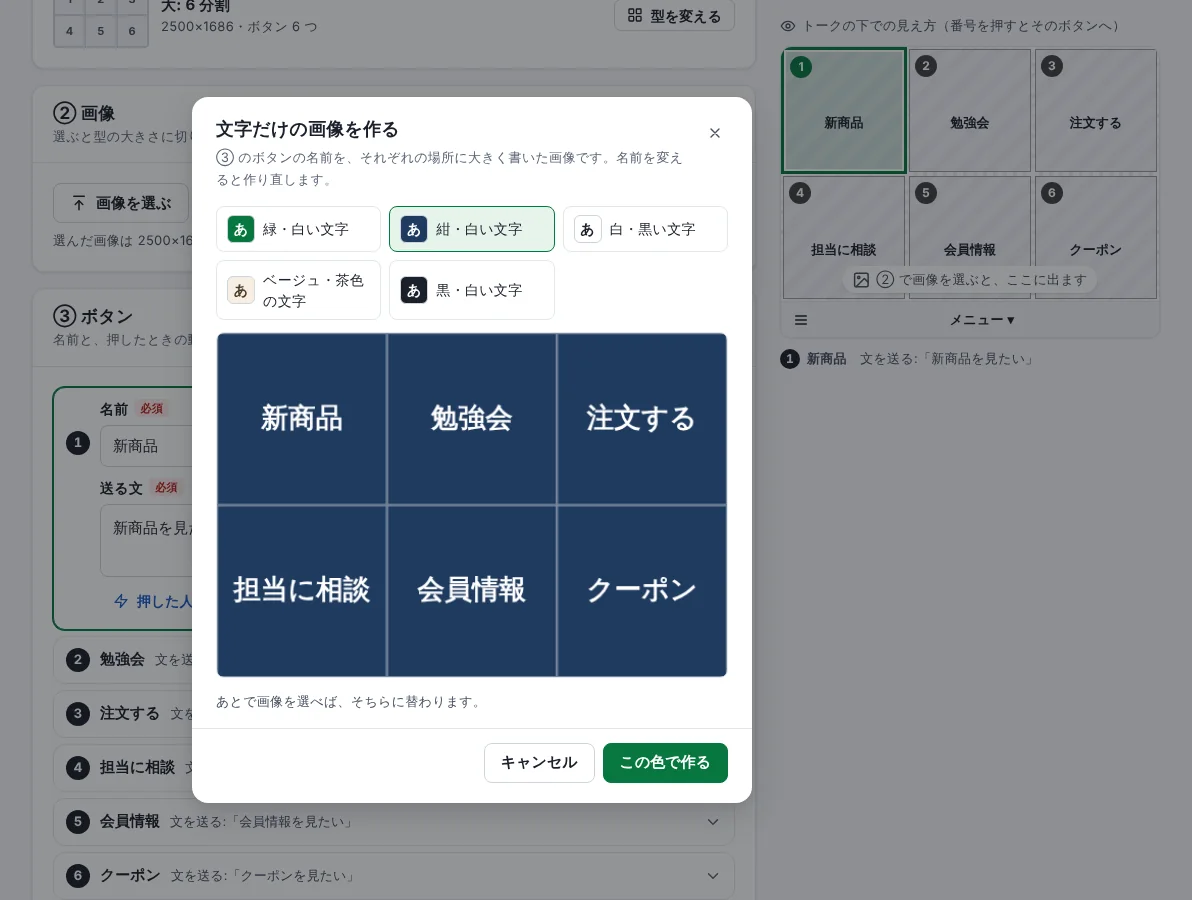The height and width of the screenshot is (900, 1192).
Task: Click the lightning bolt icon under 送る文
Action: click(x=121, y=601)
